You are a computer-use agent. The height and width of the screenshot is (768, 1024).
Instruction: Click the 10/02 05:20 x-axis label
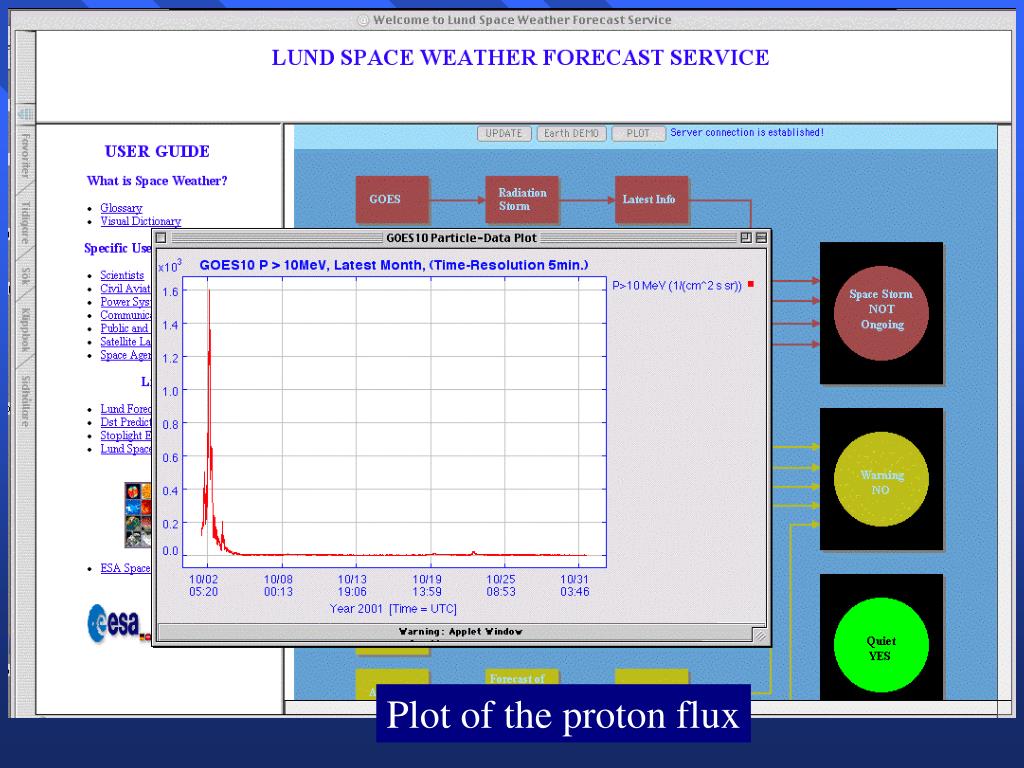[x=203, y=585]
